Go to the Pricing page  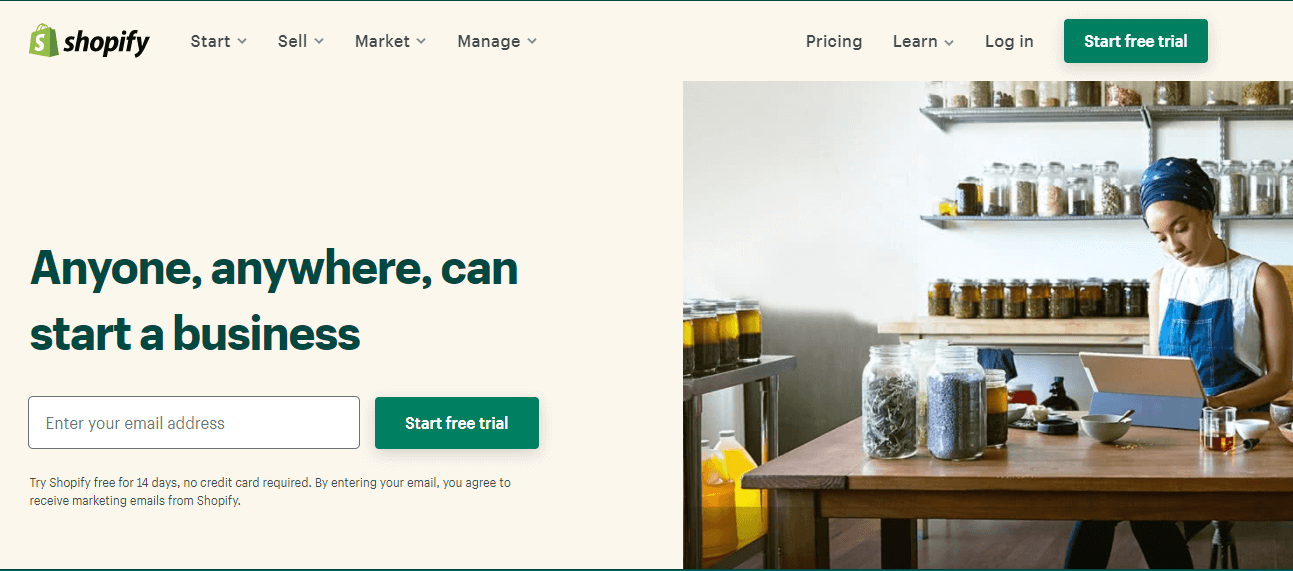834,41
